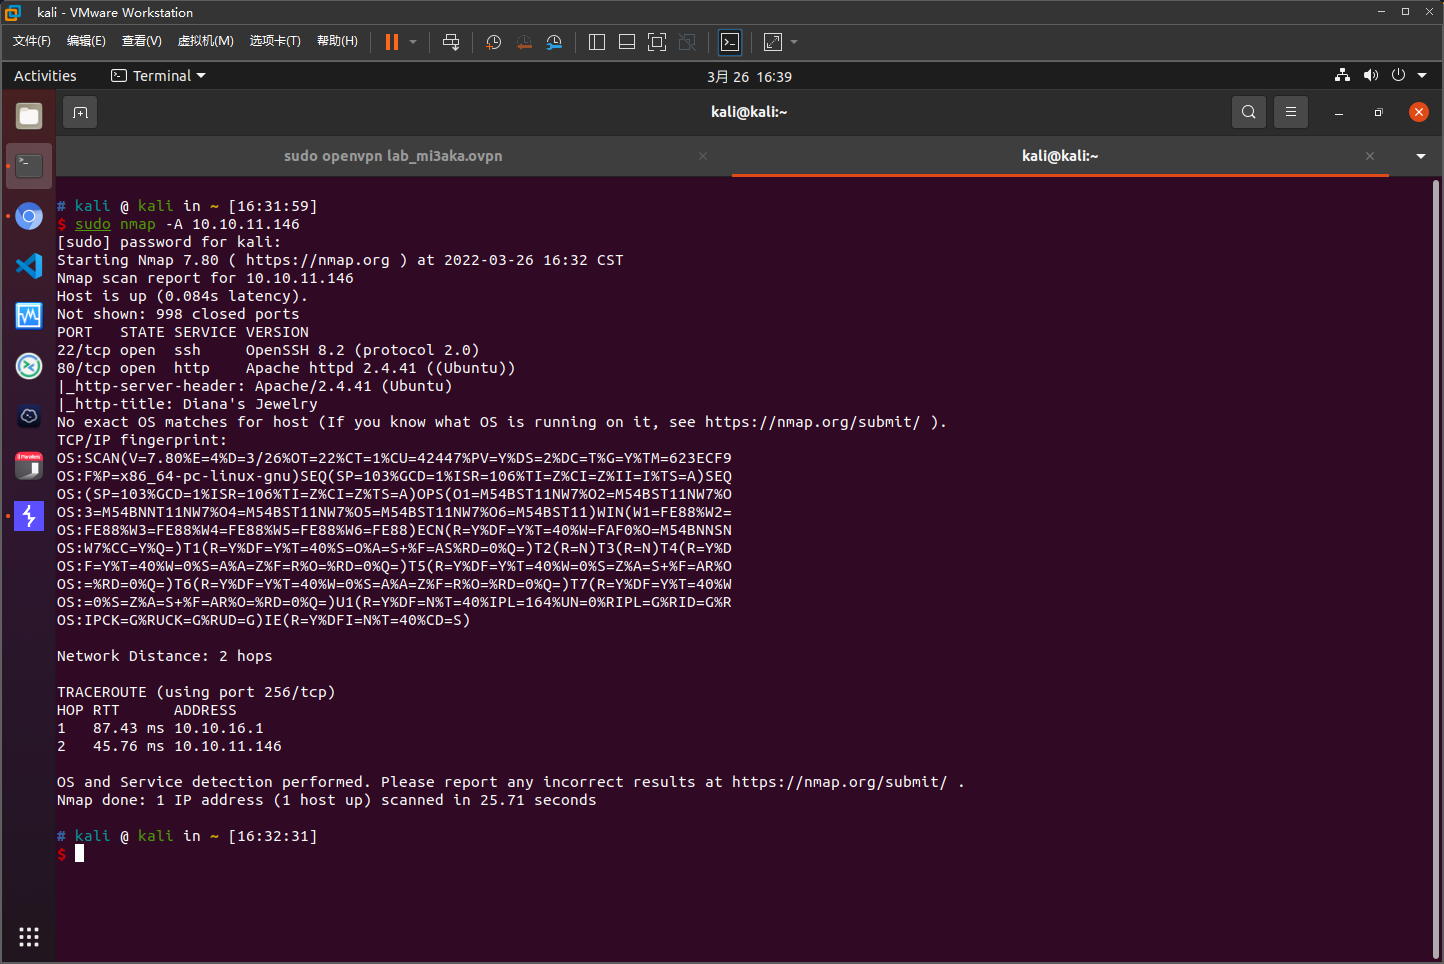Viewport: 1444px width, 964px height.
Task: Send Ctrl+Alt+Del to the virtual machine
Action: click(451, 42)
